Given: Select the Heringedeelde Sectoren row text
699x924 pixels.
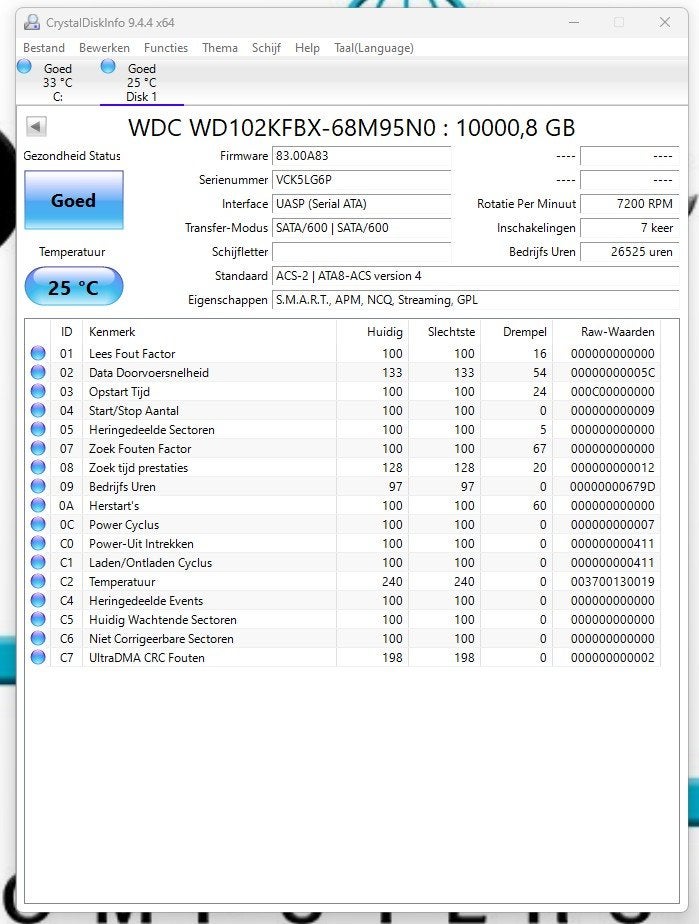Looking at the screenshot, I should [x=151, y=430].
